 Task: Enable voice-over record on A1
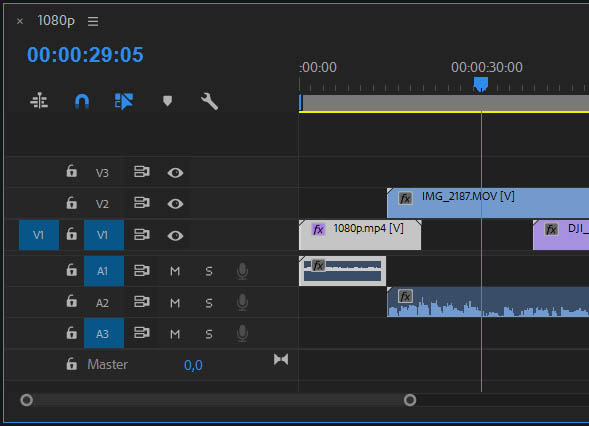click(x=242, y=271)
